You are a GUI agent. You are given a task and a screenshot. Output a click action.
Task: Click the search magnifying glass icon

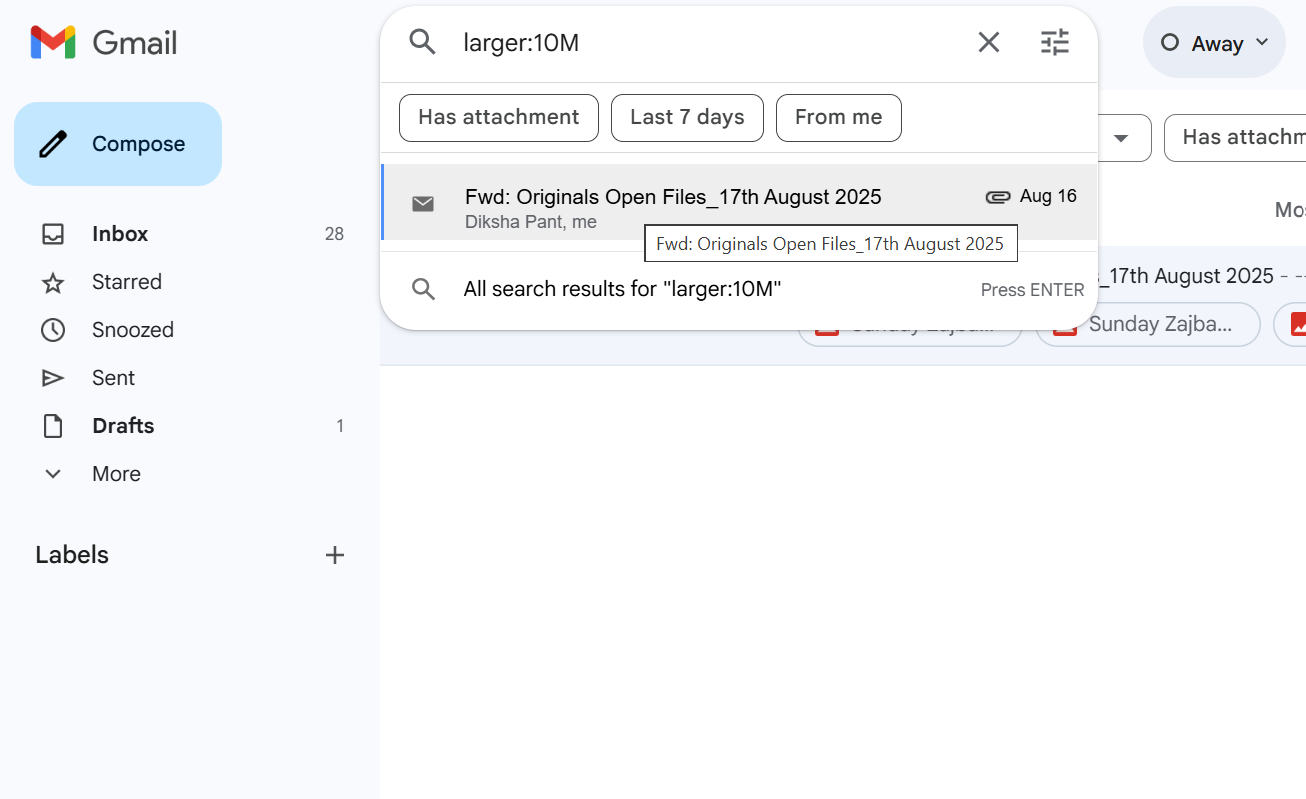pos(421,42)
